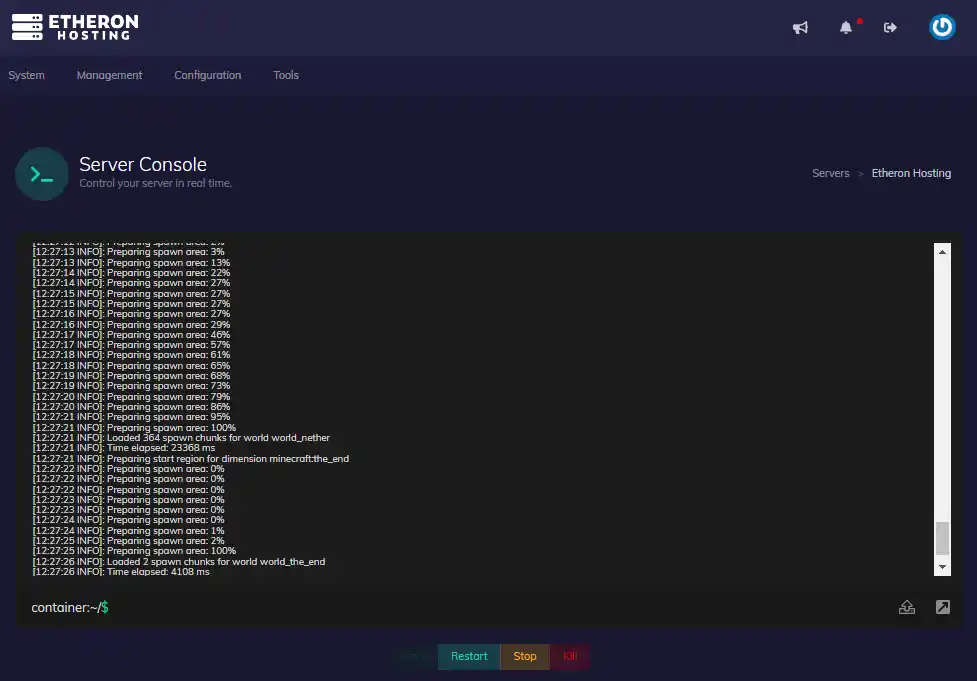Expand the Configuration menu
This screenshot has height=681, width=977.
207,75
